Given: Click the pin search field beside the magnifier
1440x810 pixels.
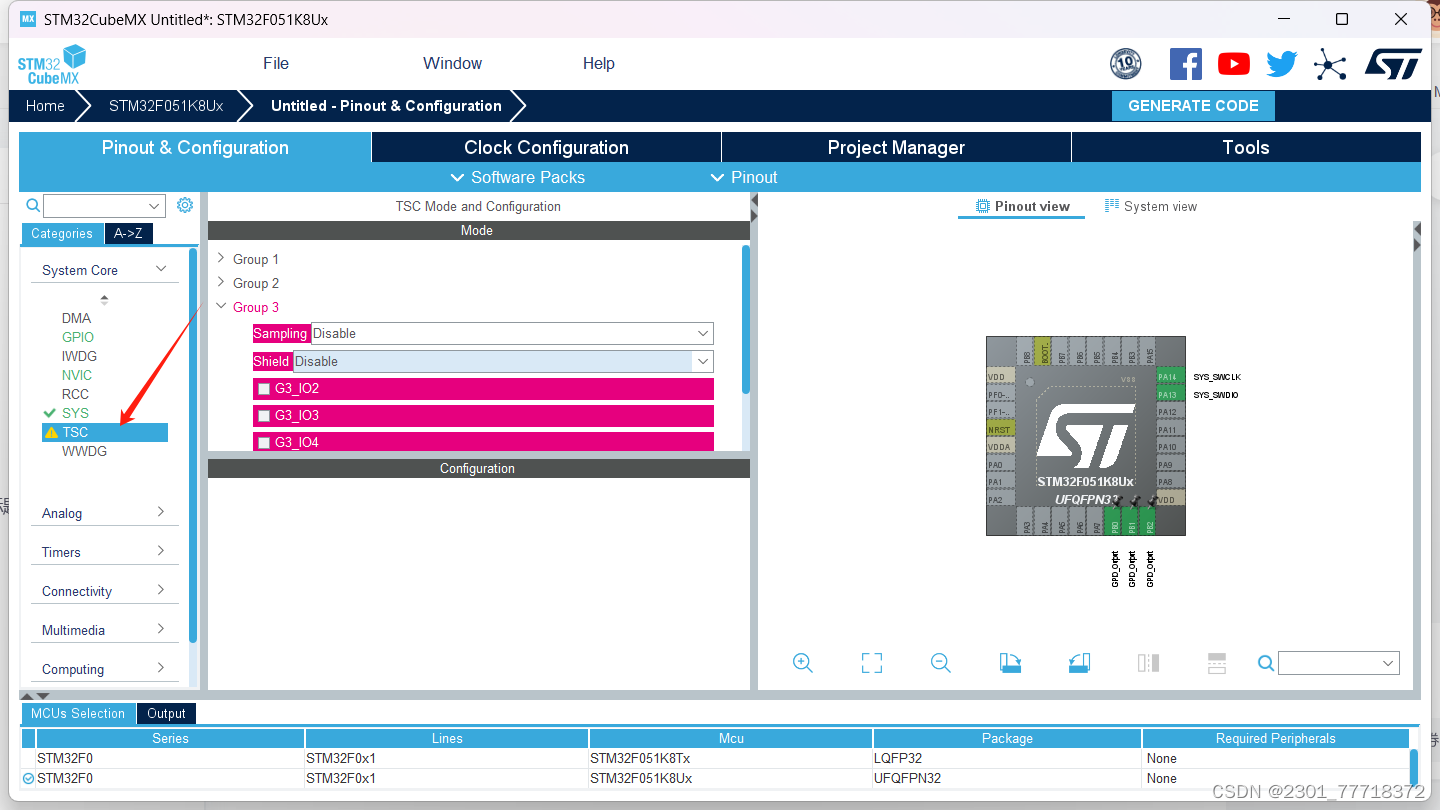Looking at the screenshot, I should pyautogui.click(x=1338, y=663).
